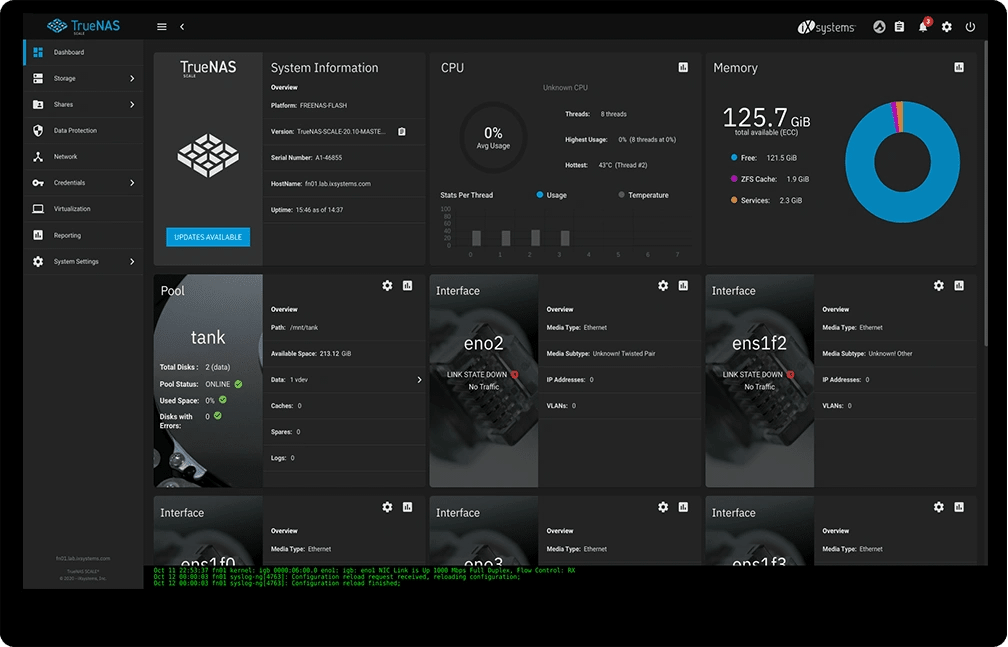This screenshot has width=1008, height=647.
Task: Click the back arrow in top bar
Action: [x=182, y=27]
